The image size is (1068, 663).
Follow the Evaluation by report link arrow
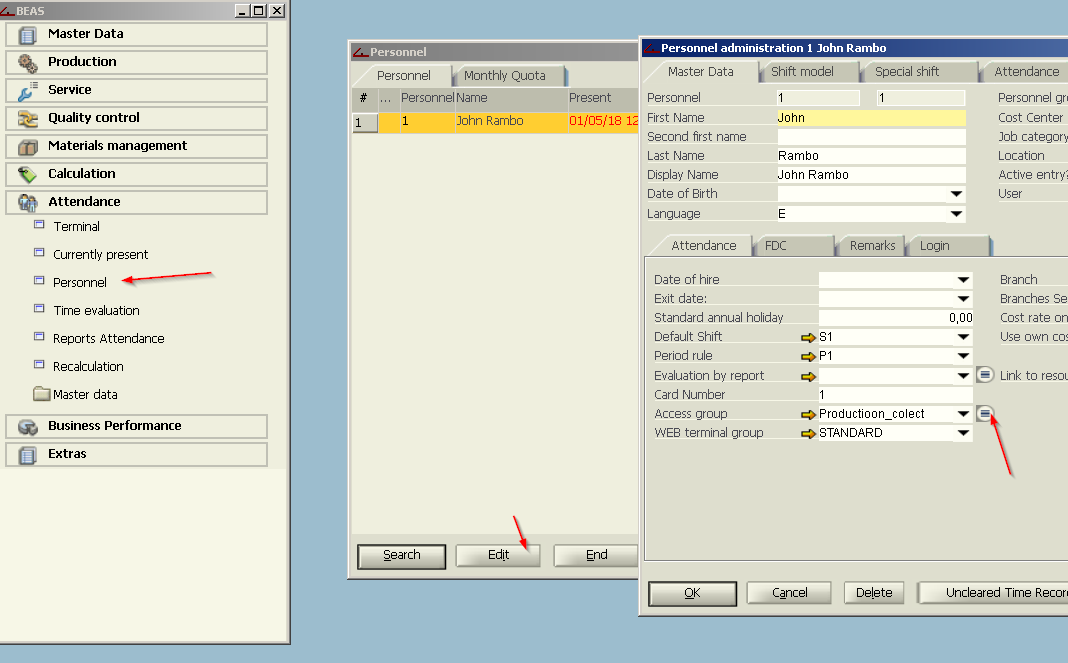pos(808,376)
